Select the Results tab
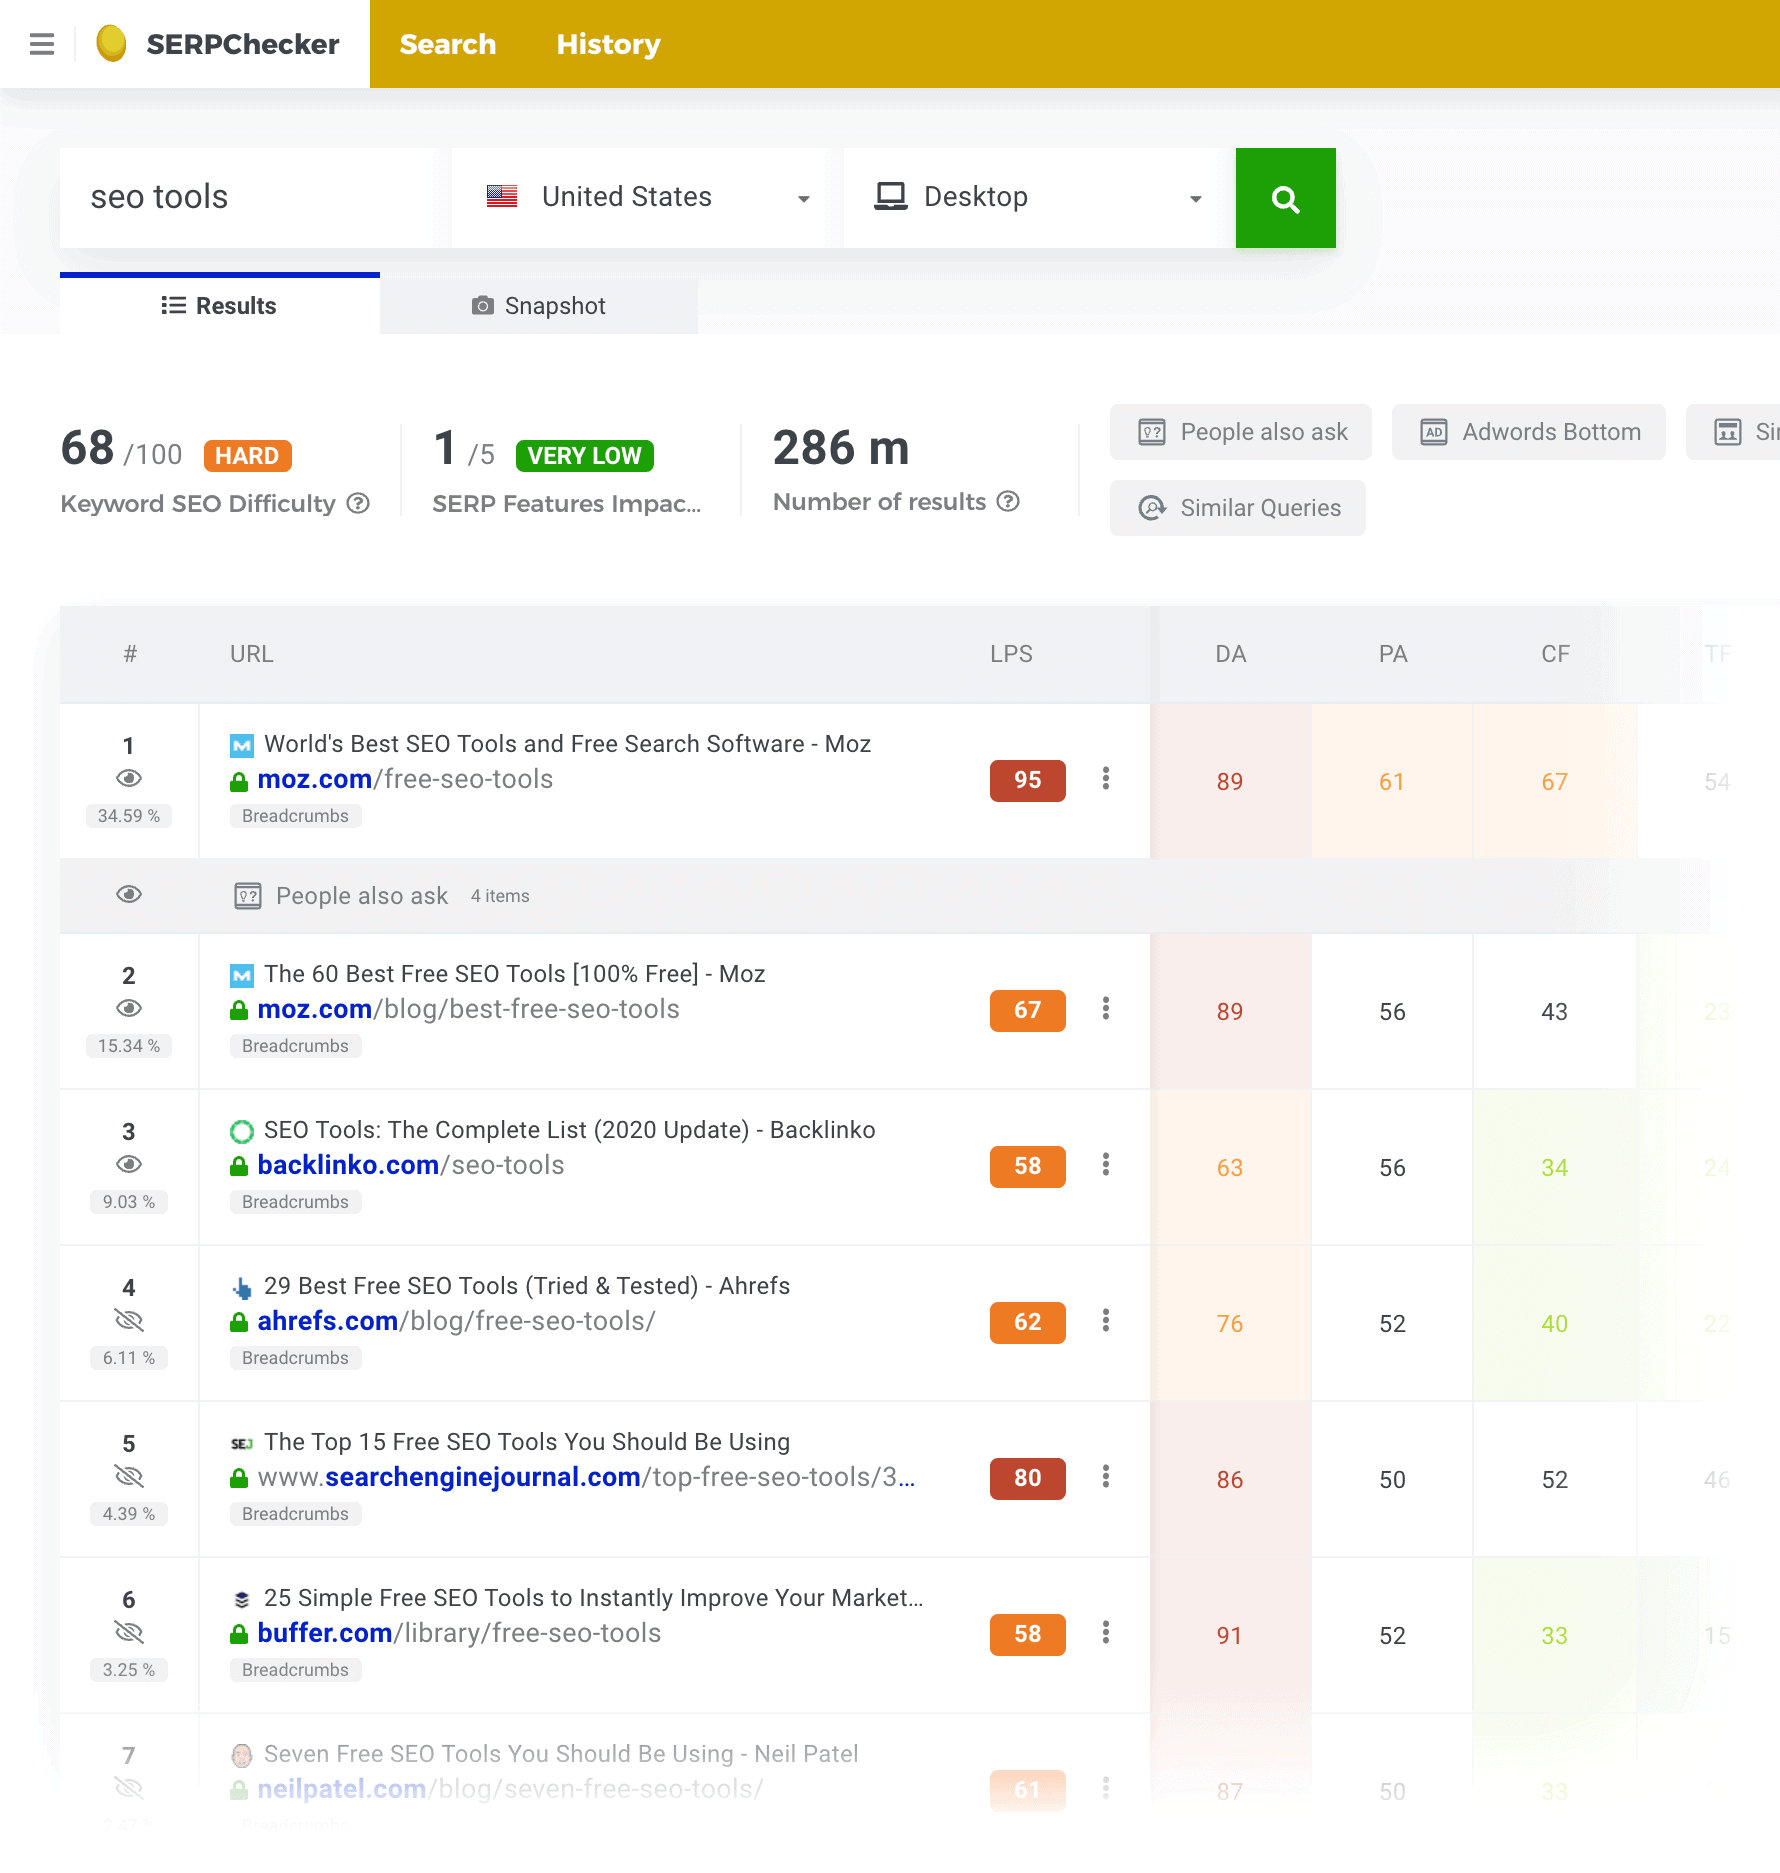 (220, 306)
